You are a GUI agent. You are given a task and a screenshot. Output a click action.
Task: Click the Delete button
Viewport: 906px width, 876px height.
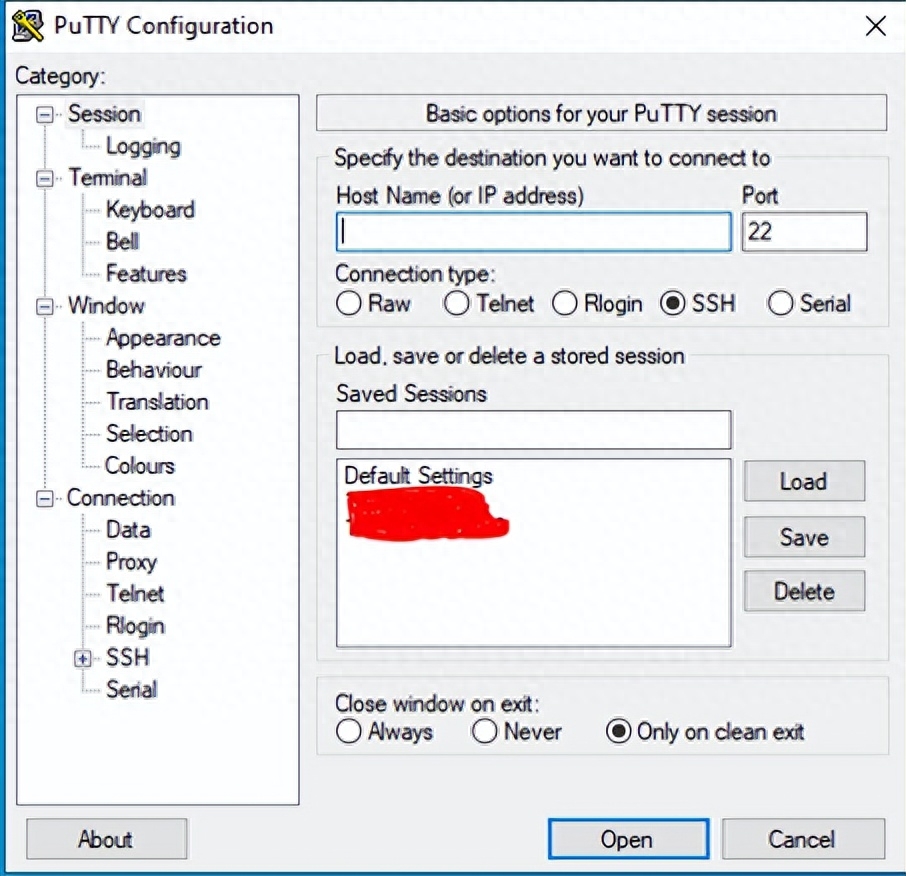point(804,591)
